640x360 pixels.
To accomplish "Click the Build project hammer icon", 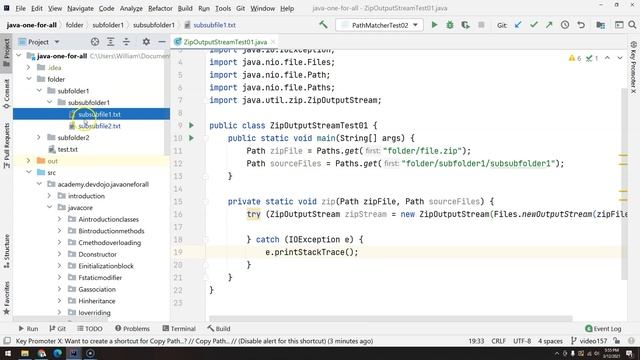I will tap(323, 25).
